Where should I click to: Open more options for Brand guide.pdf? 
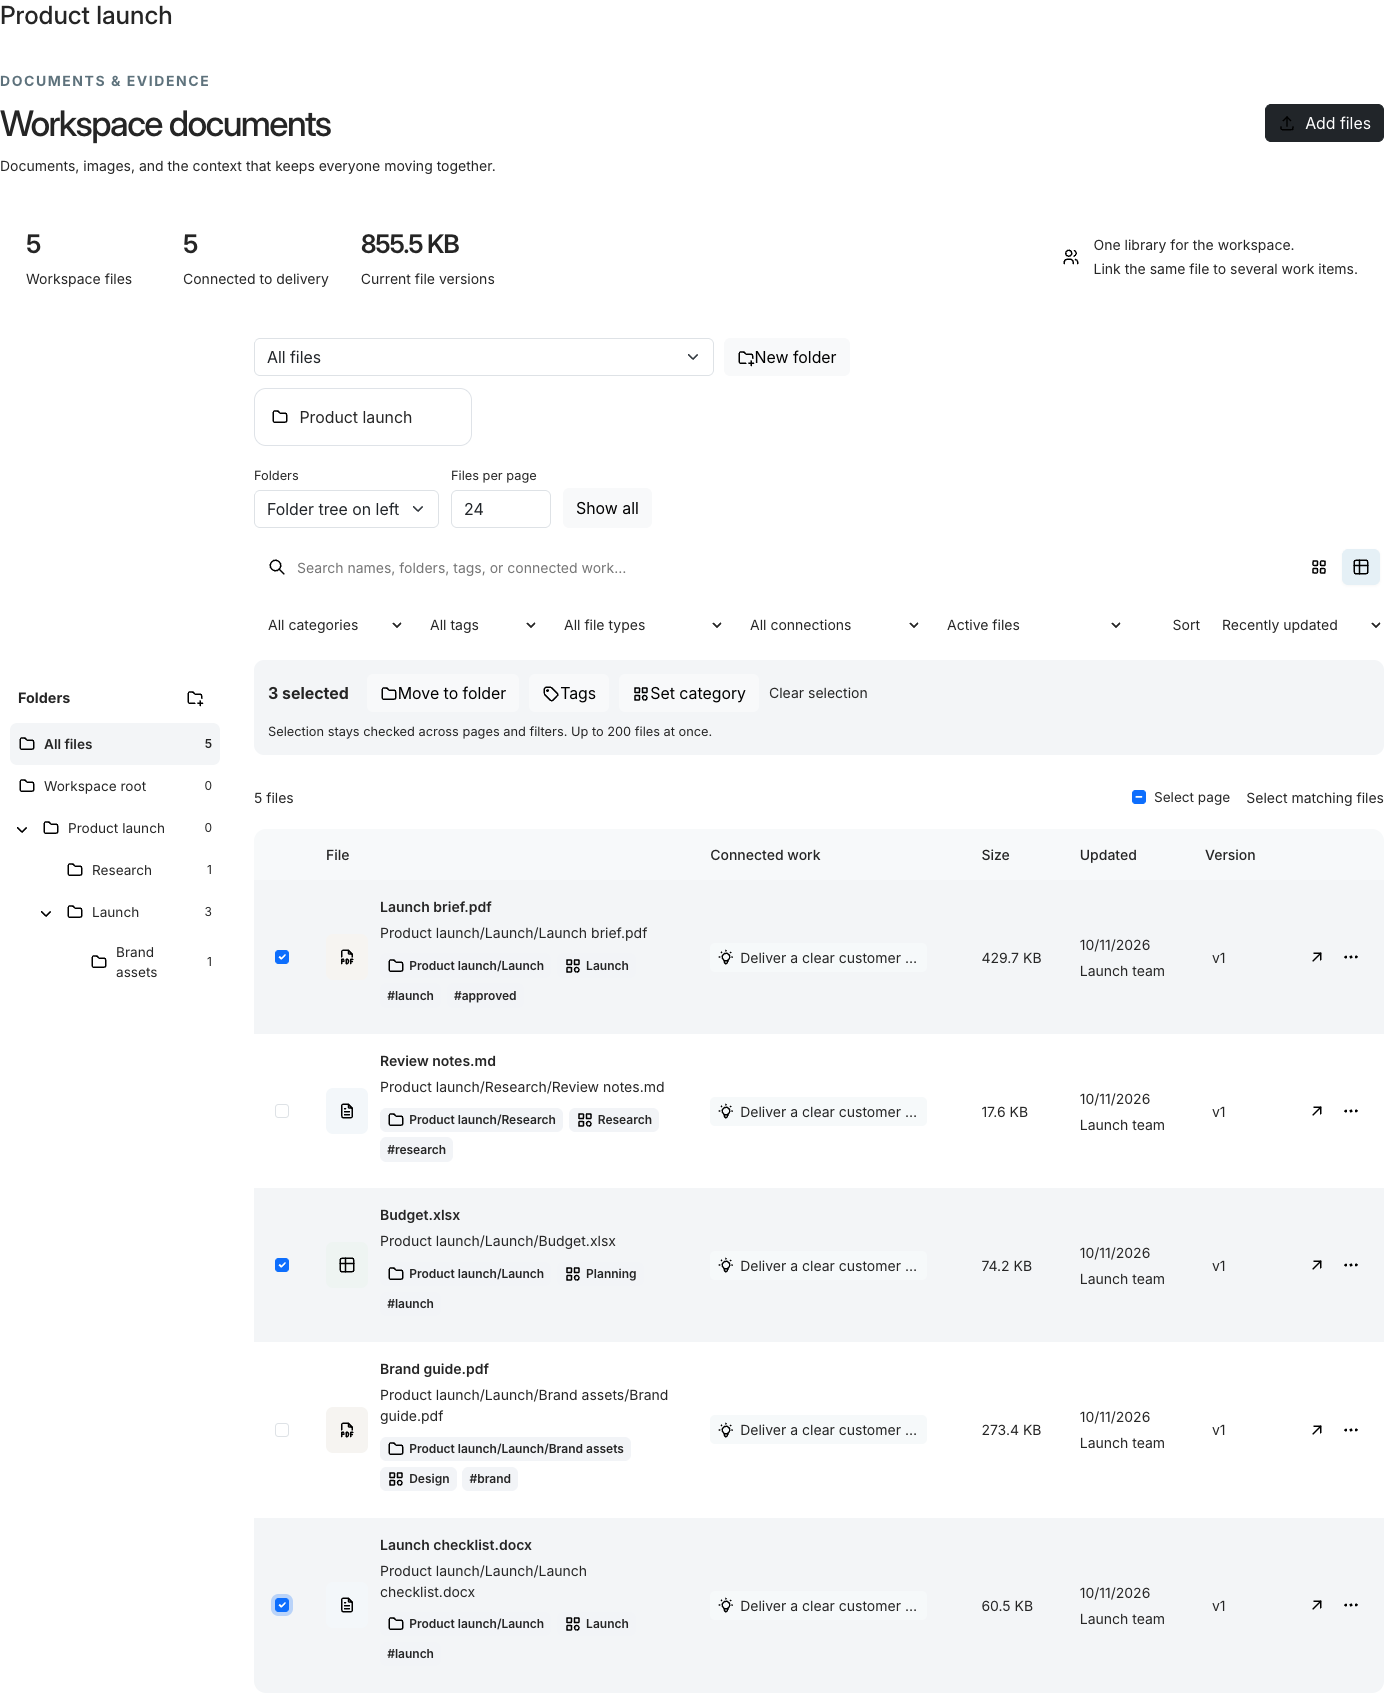point(1351,1430)
